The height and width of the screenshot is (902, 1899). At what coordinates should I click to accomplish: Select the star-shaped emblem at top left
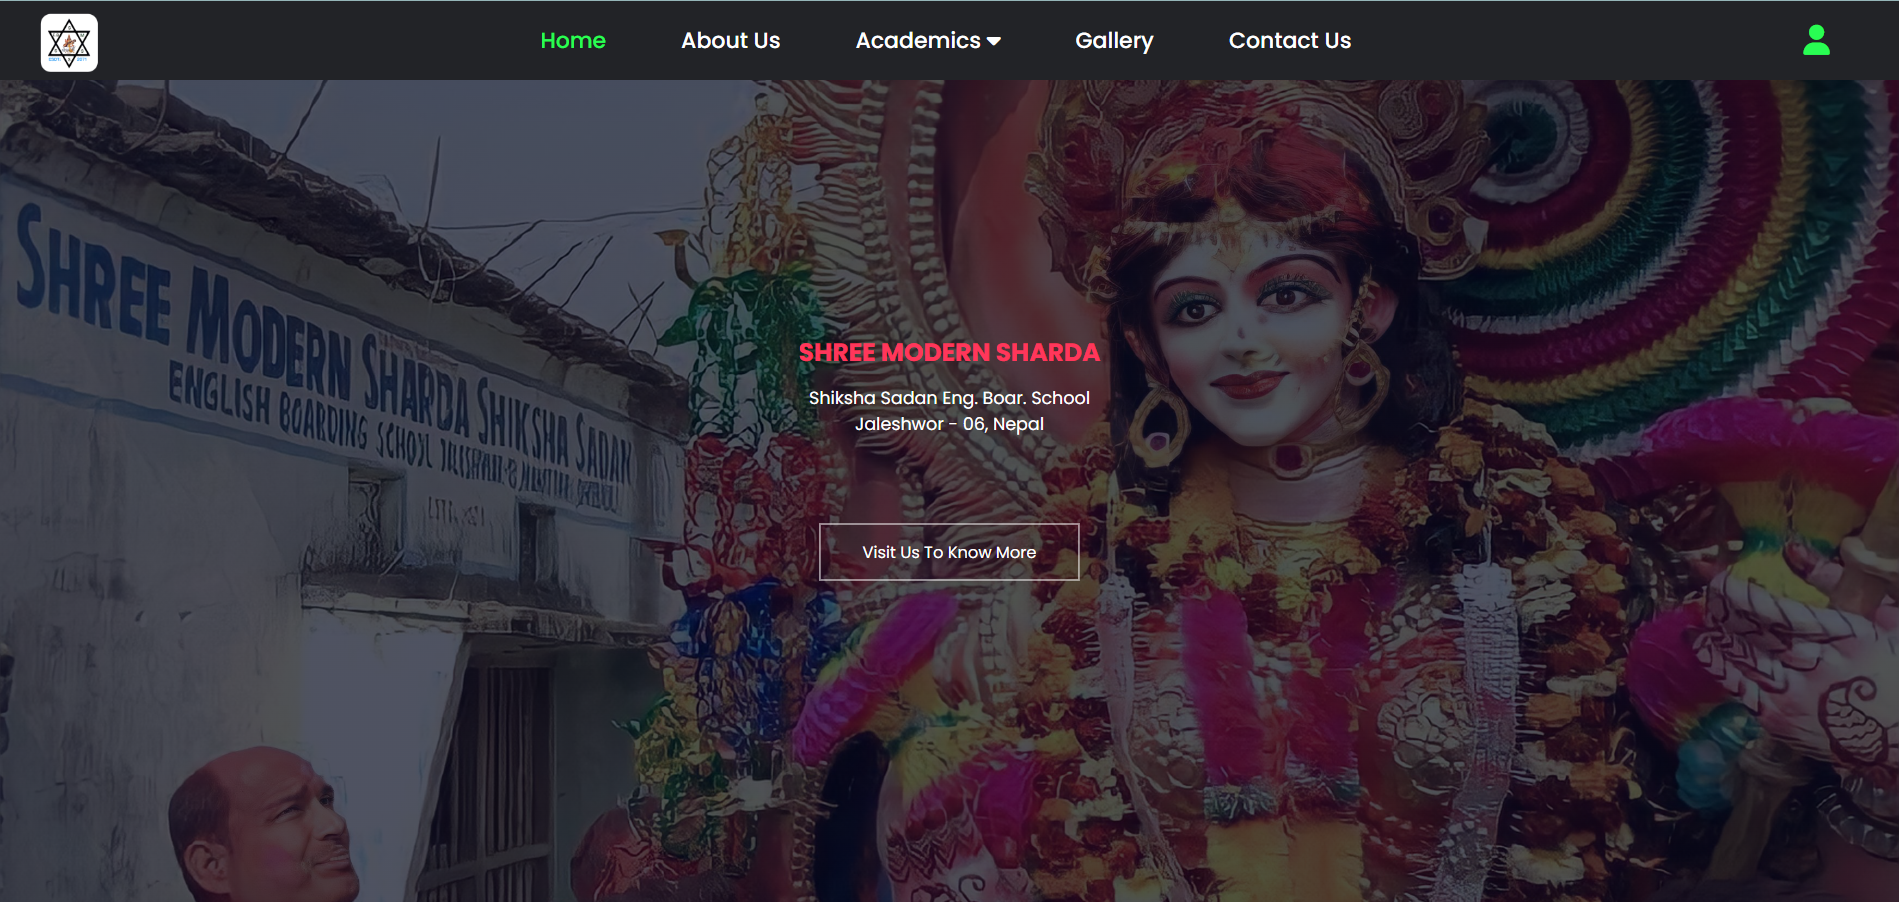pos(68,42)
